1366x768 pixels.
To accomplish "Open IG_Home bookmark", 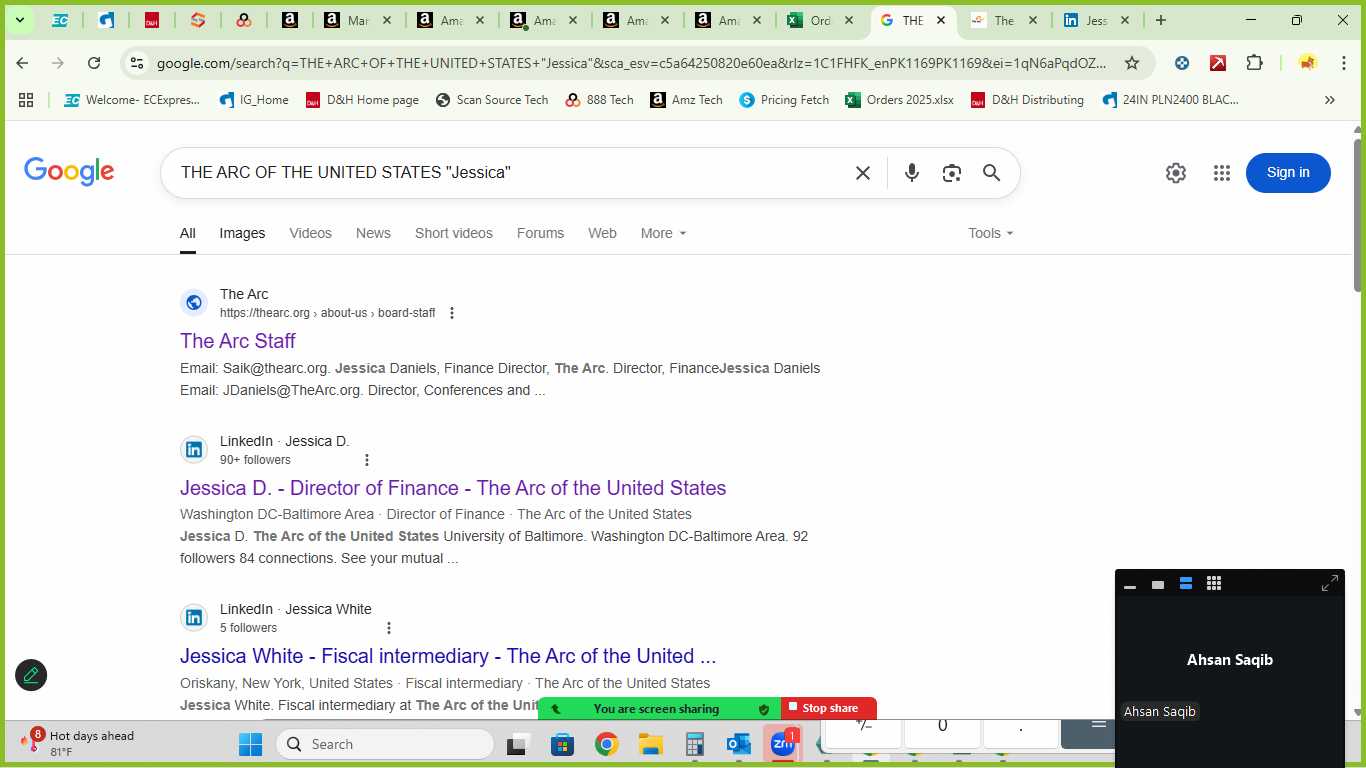I will (254, 100).
